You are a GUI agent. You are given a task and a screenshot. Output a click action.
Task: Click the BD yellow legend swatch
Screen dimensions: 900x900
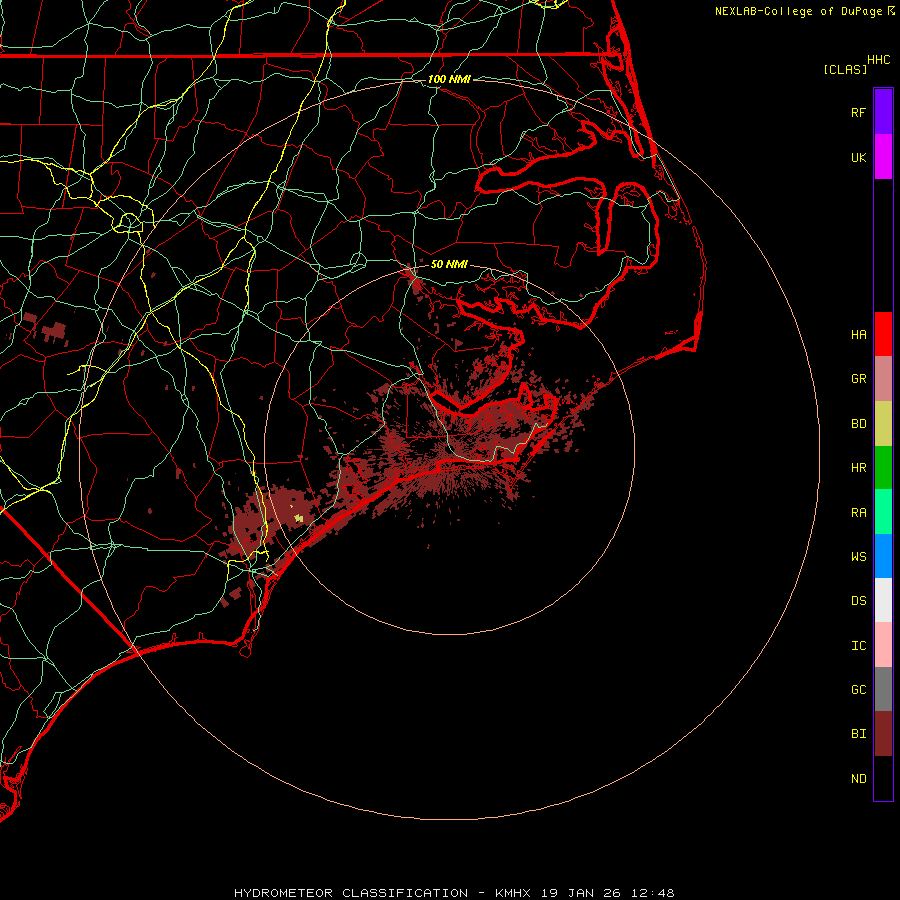(x=883, y=423)
